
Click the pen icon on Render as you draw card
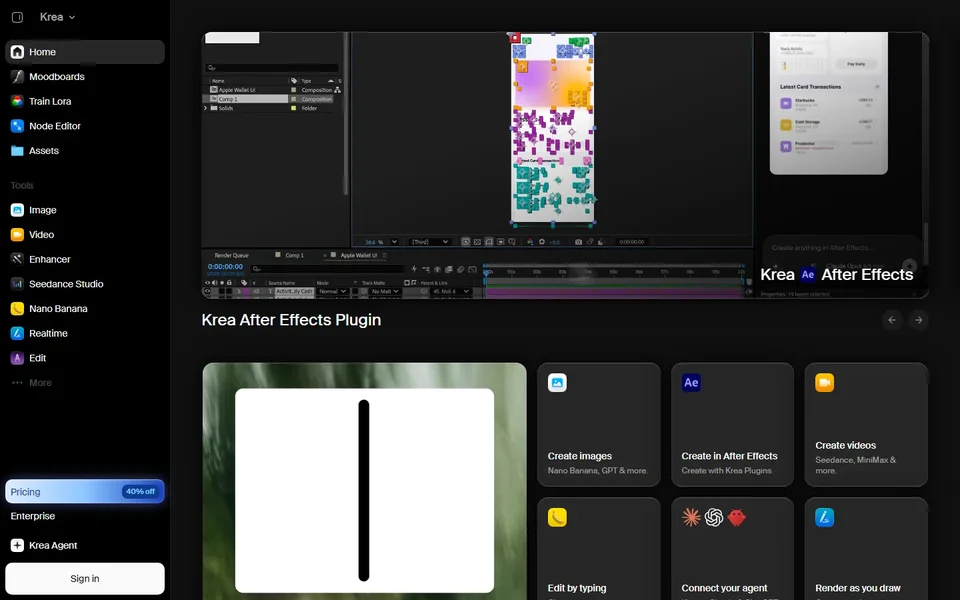coord(825,517)
